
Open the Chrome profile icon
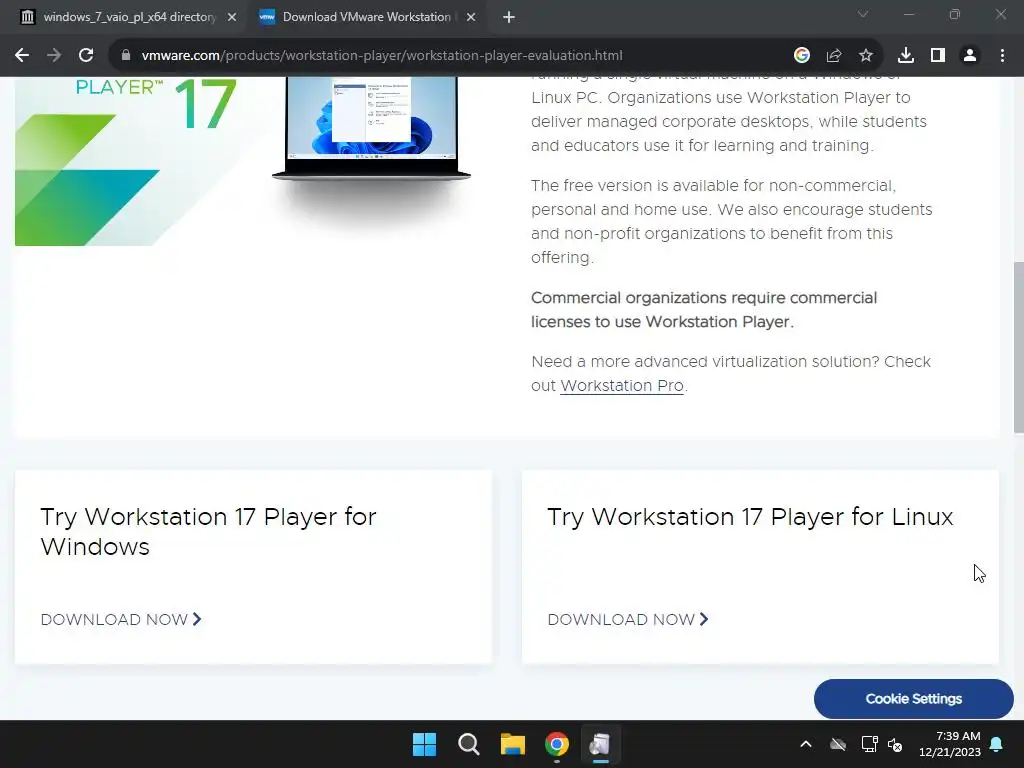(x=970, y=56)
